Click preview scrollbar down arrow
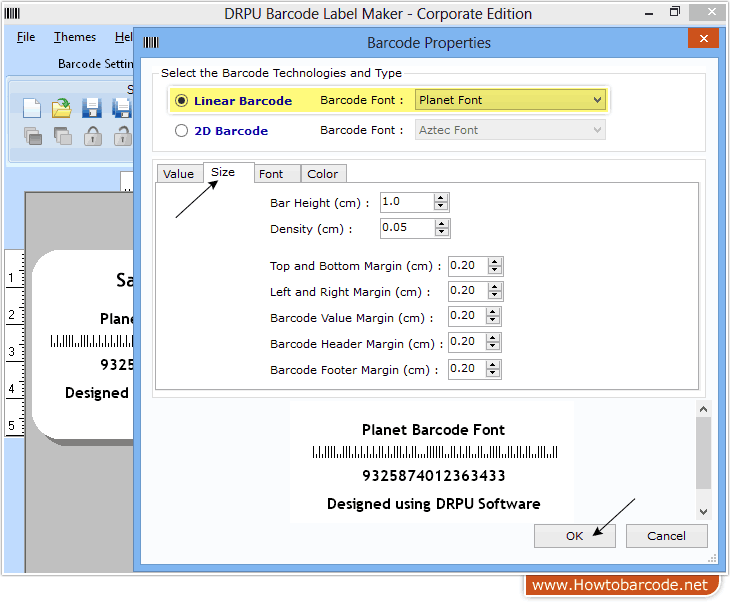730x602 pixels. 703,512
